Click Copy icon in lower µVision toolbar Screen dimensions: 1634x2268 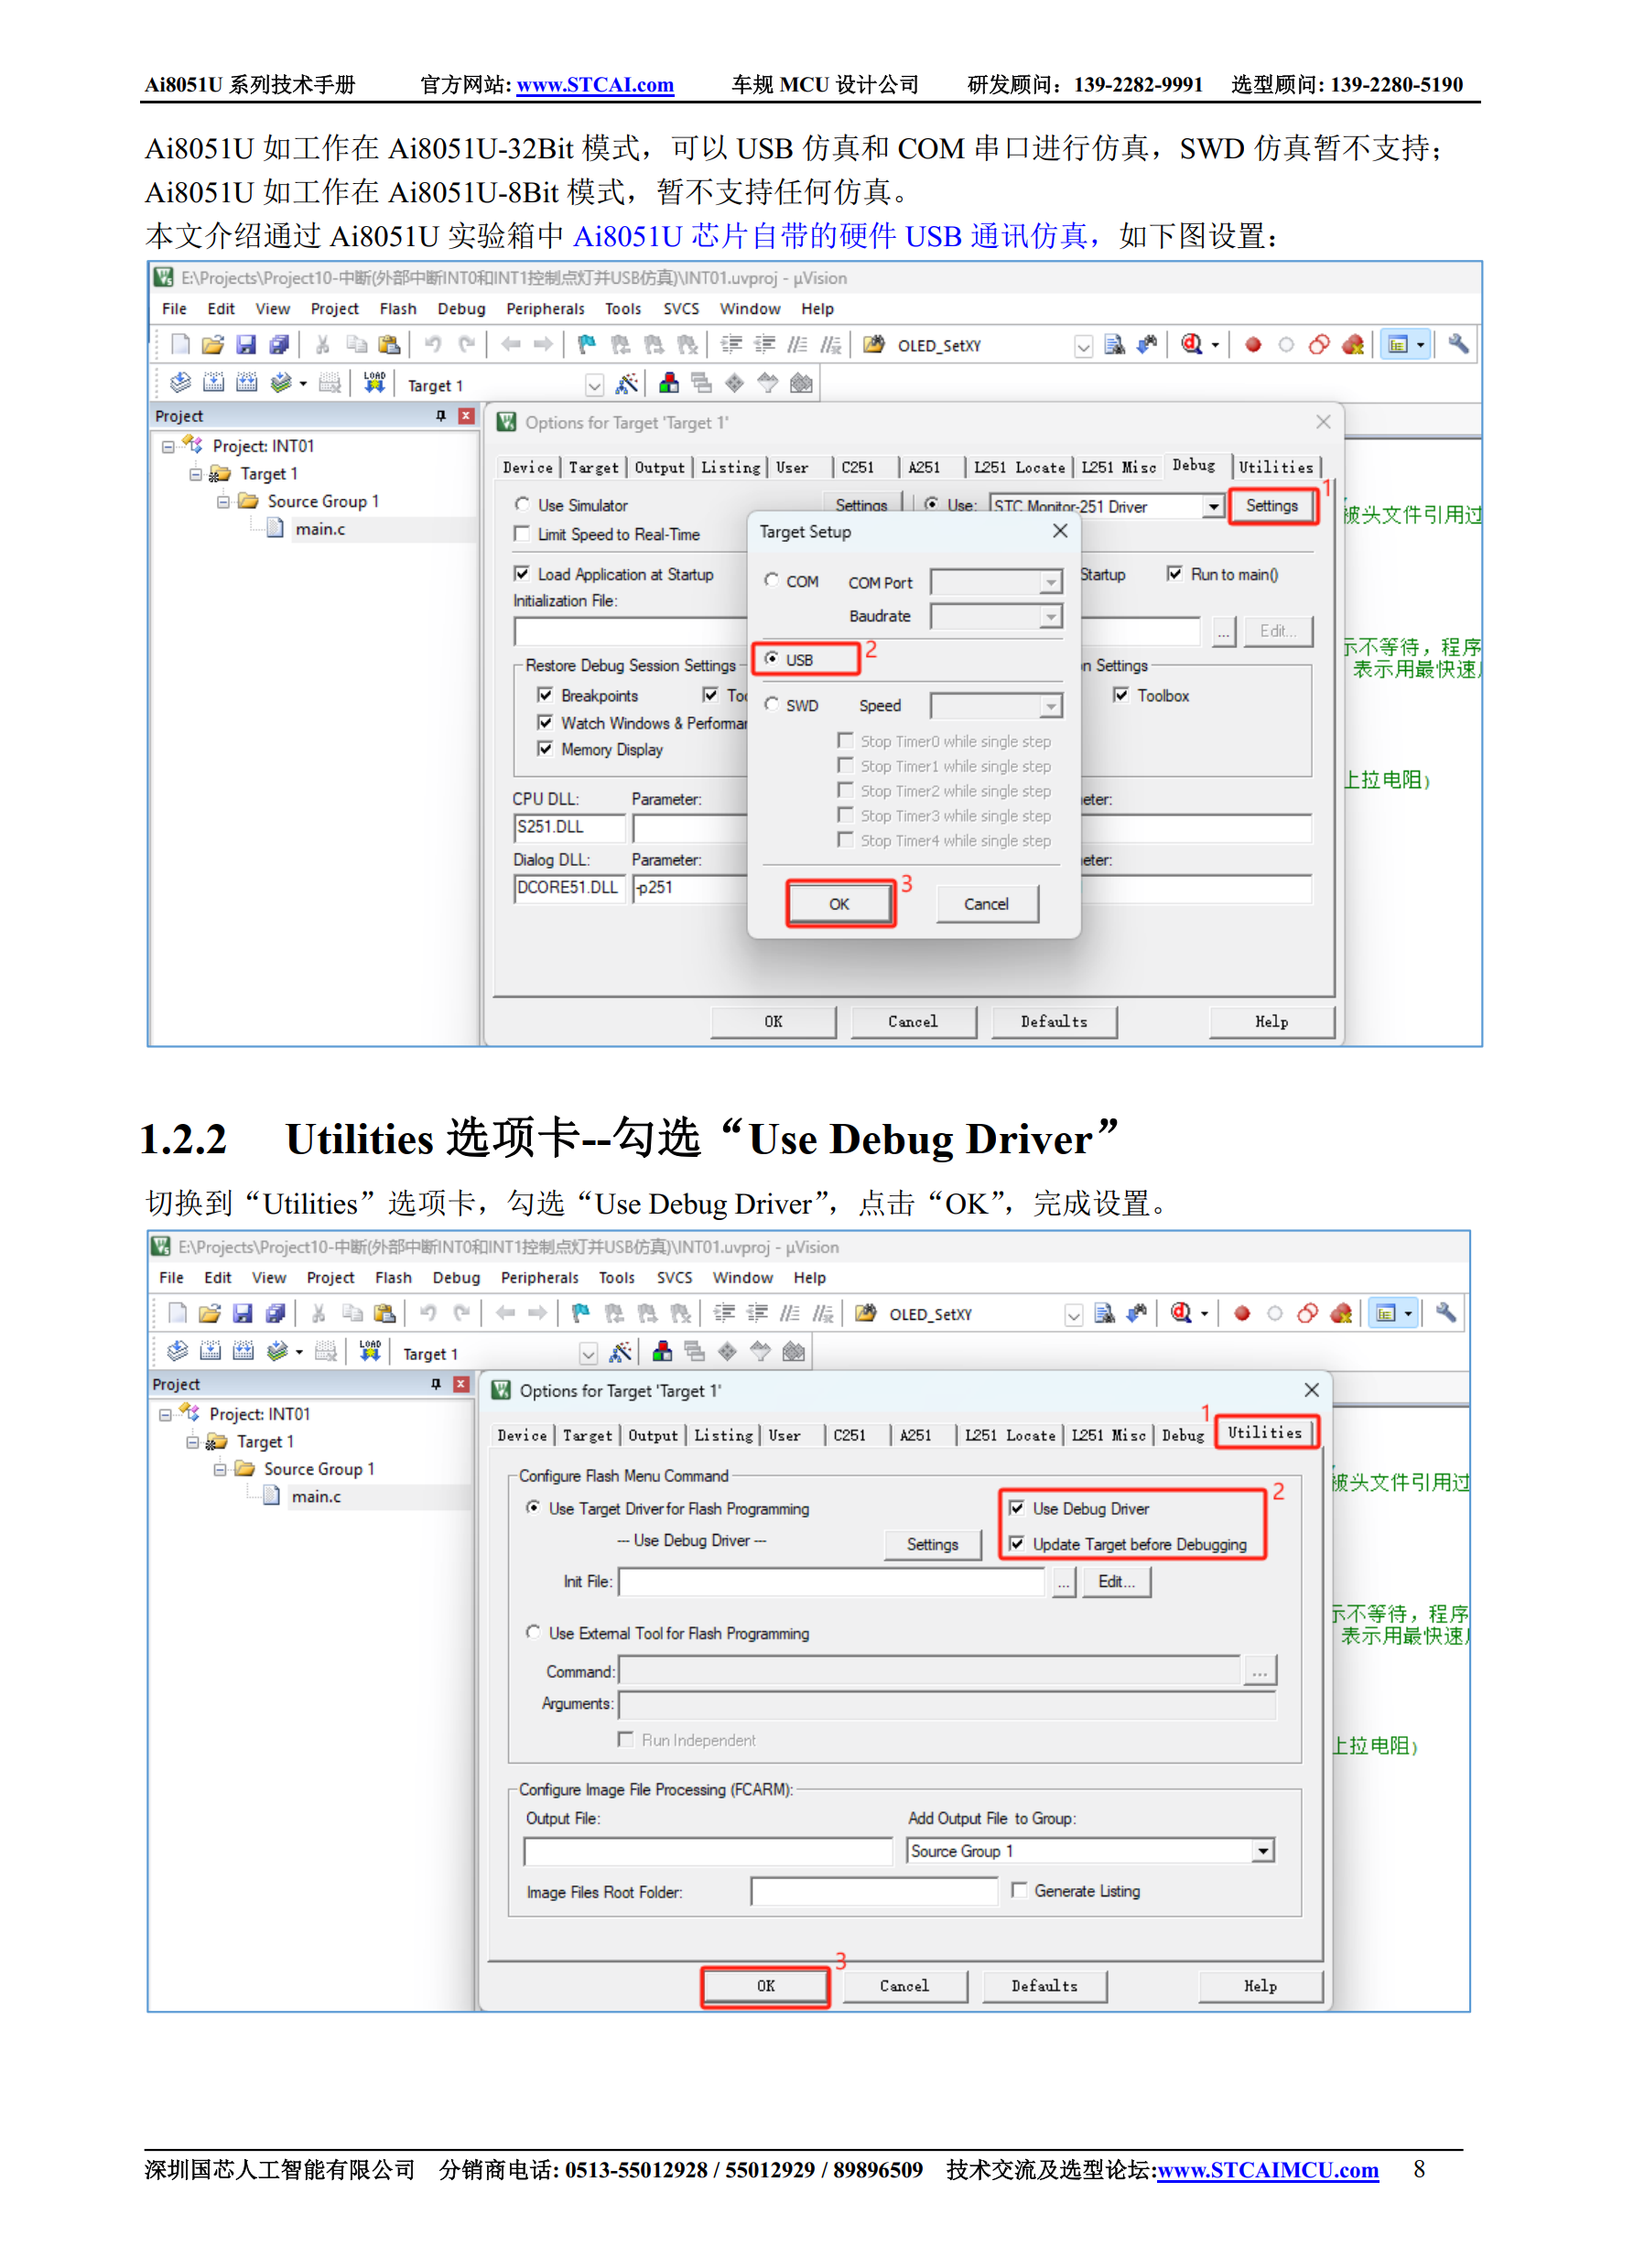352,1313
